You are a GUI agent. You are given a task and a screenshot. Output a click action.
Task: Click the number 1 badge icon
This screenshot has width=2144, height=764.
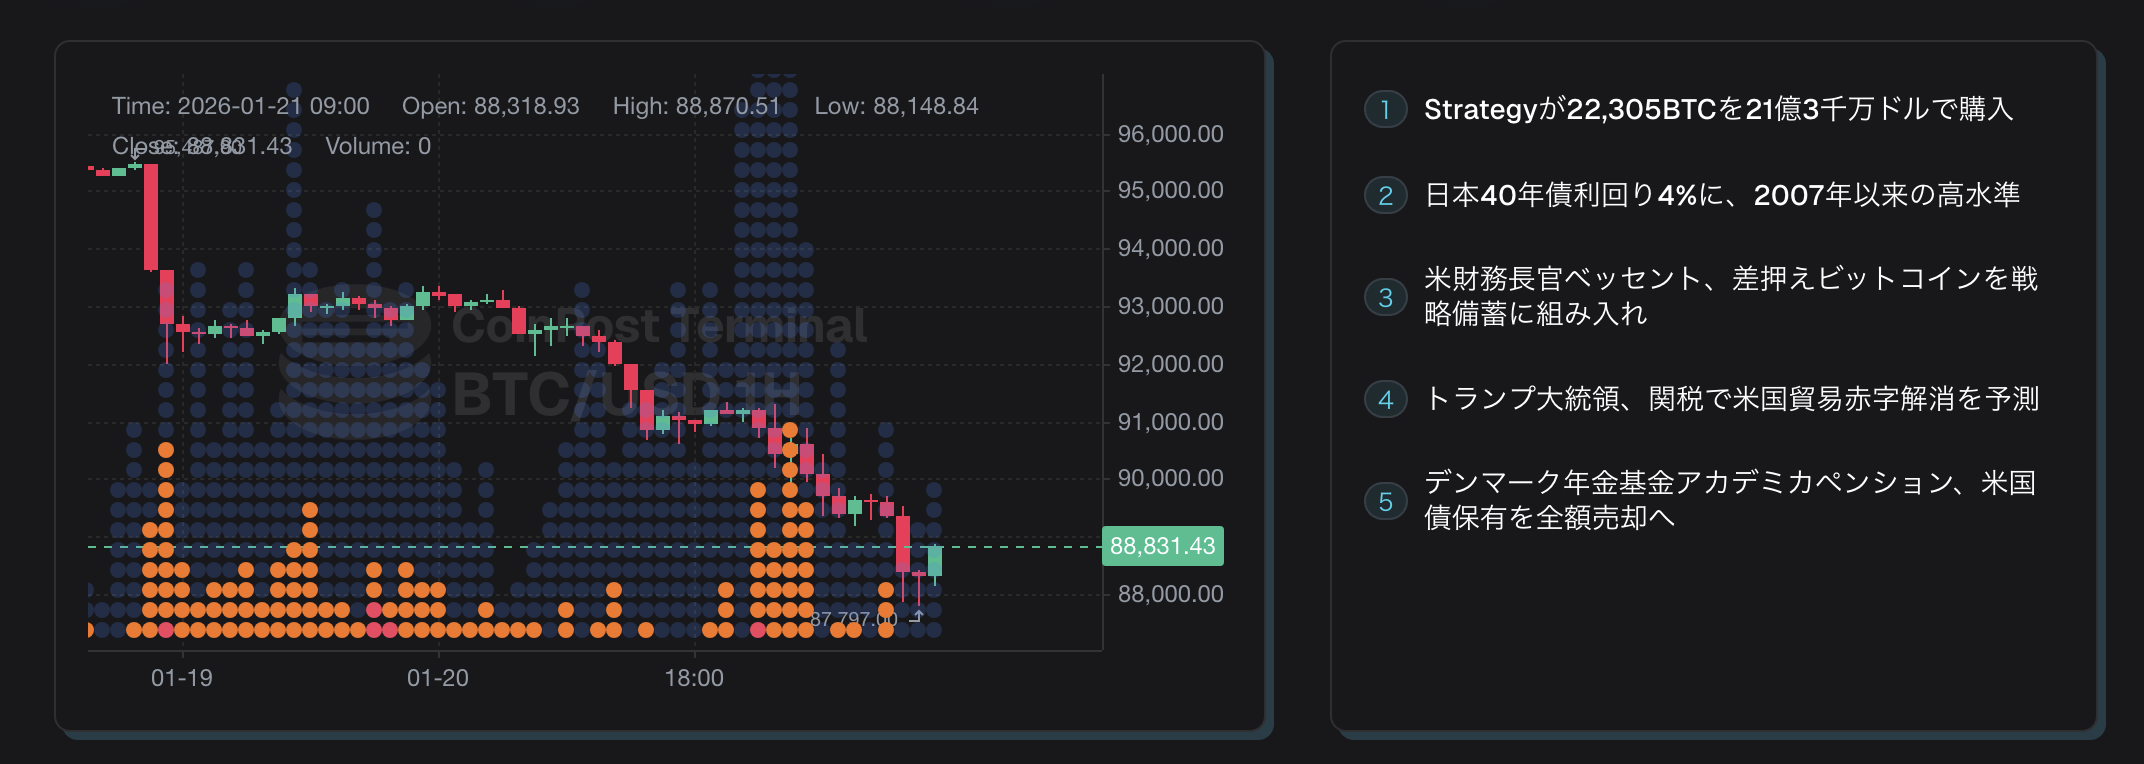(1385, 109)
